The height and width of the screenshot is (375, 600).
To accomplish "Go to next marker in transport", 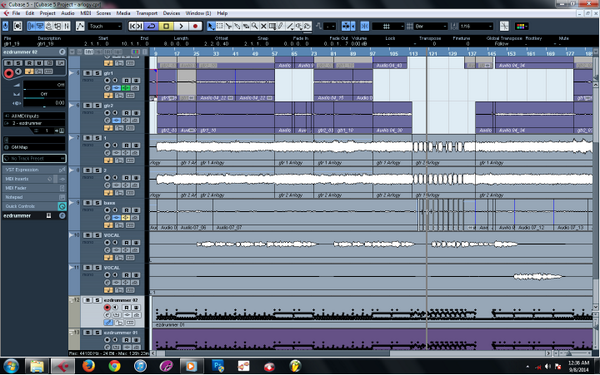I will point(140,26).
